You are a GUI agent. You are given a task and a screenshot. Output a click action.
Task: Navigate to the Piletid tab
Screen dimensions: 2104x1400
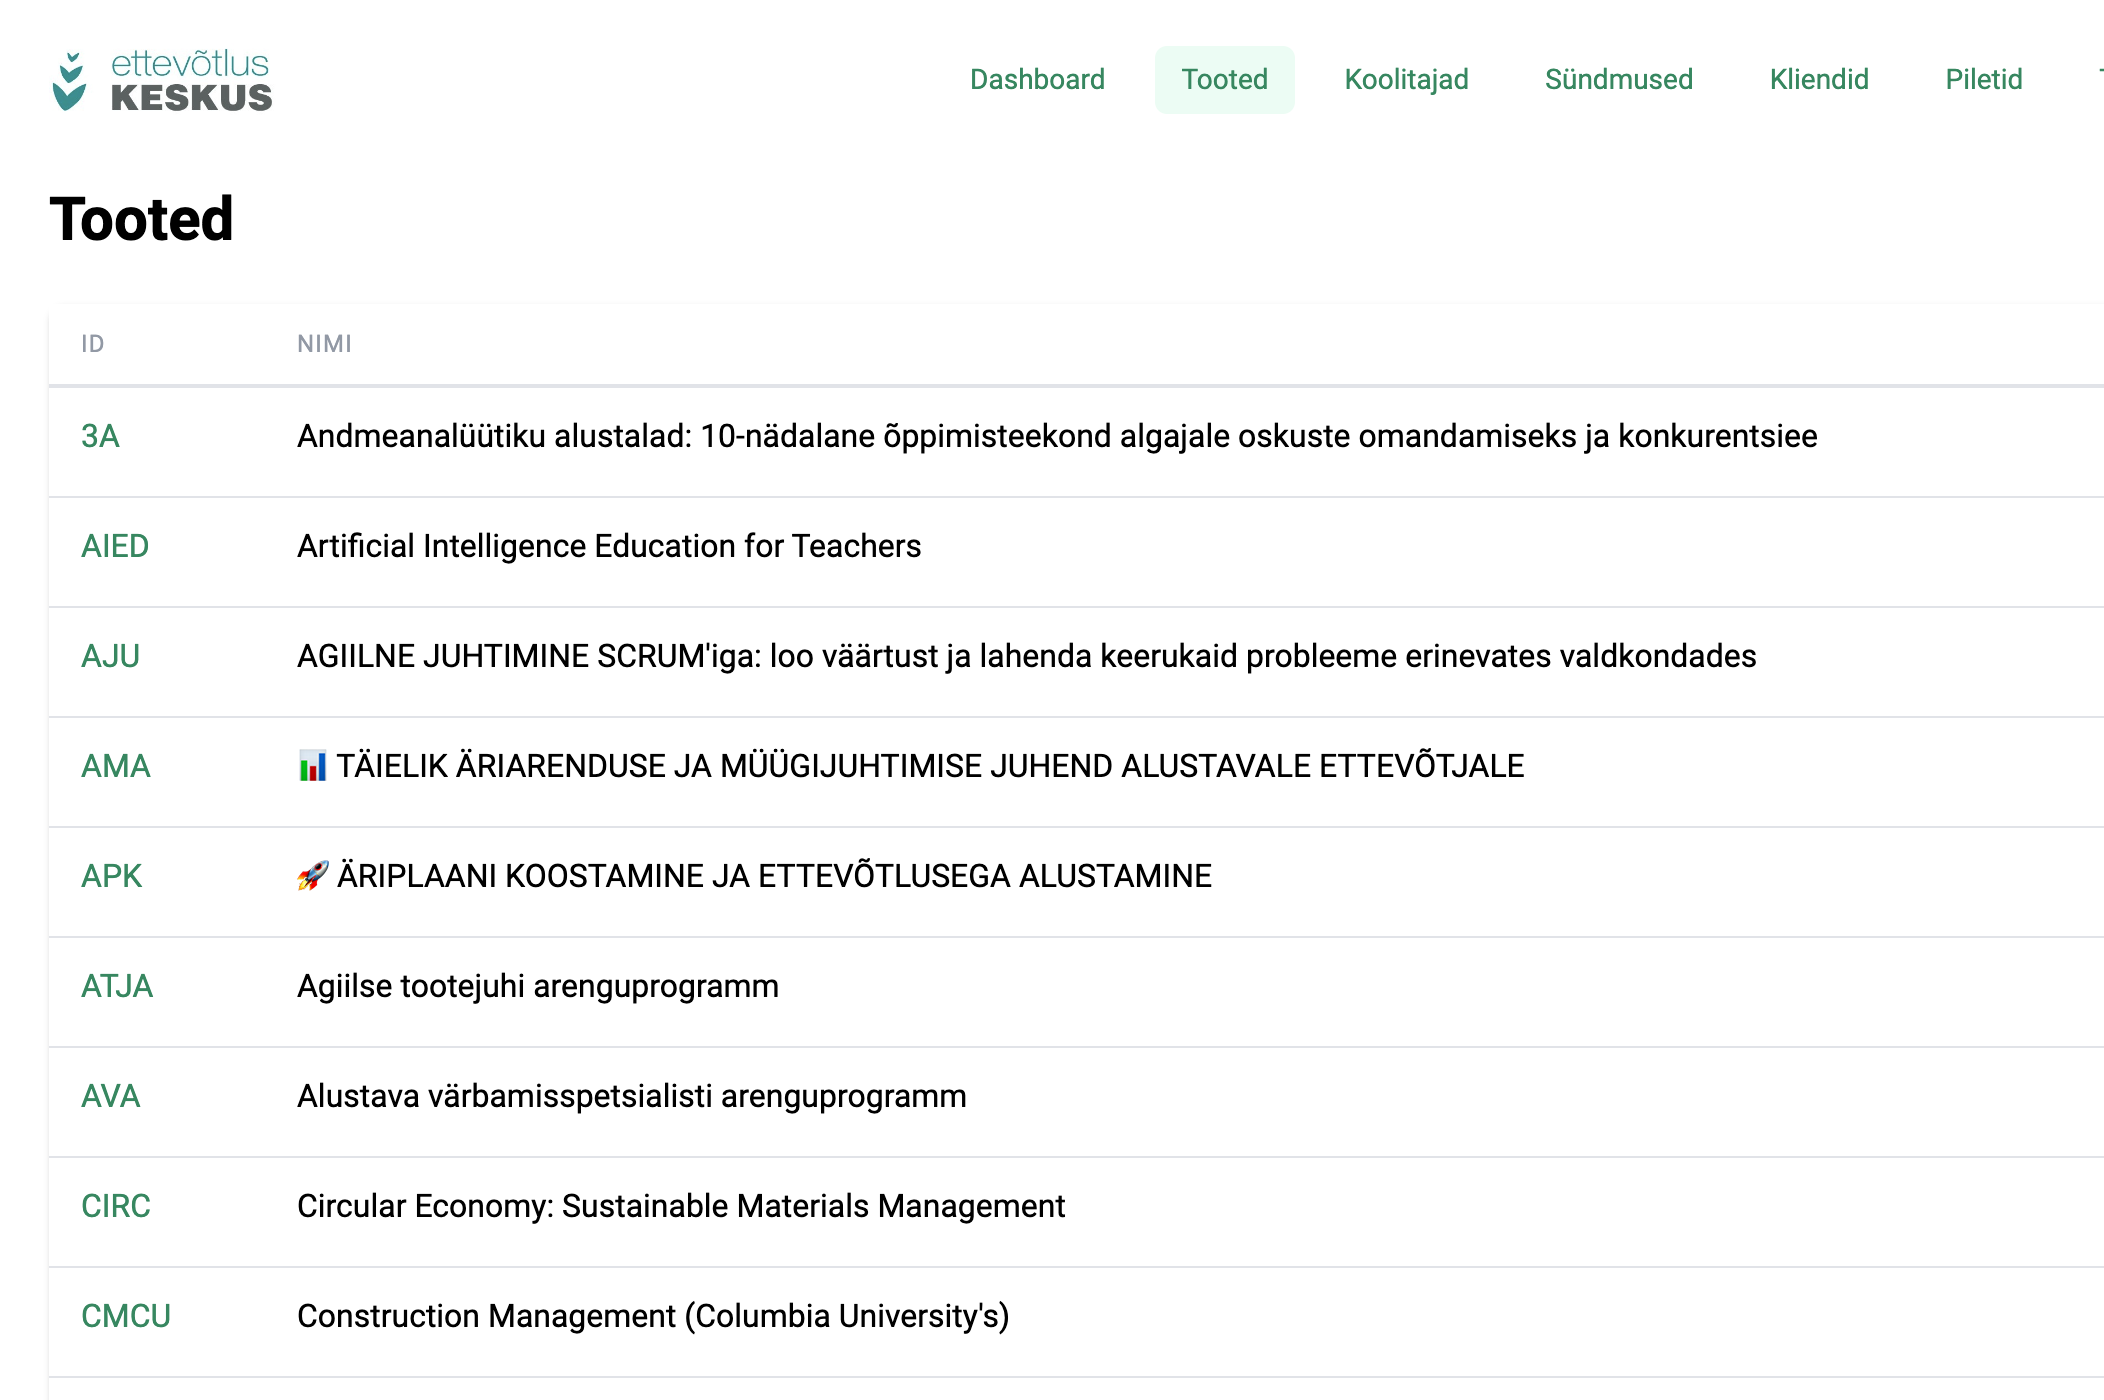coord(1983,80)
